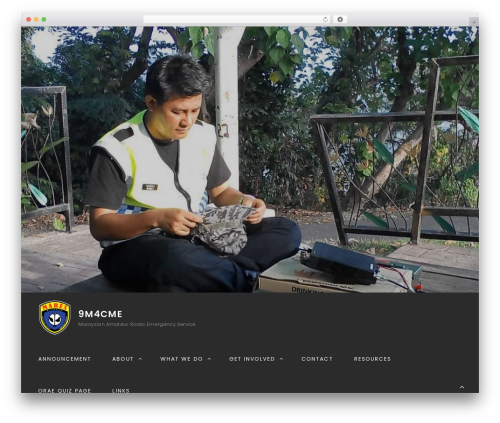
Task: Click the hero photo of radio operator
Action: (250, 159)
